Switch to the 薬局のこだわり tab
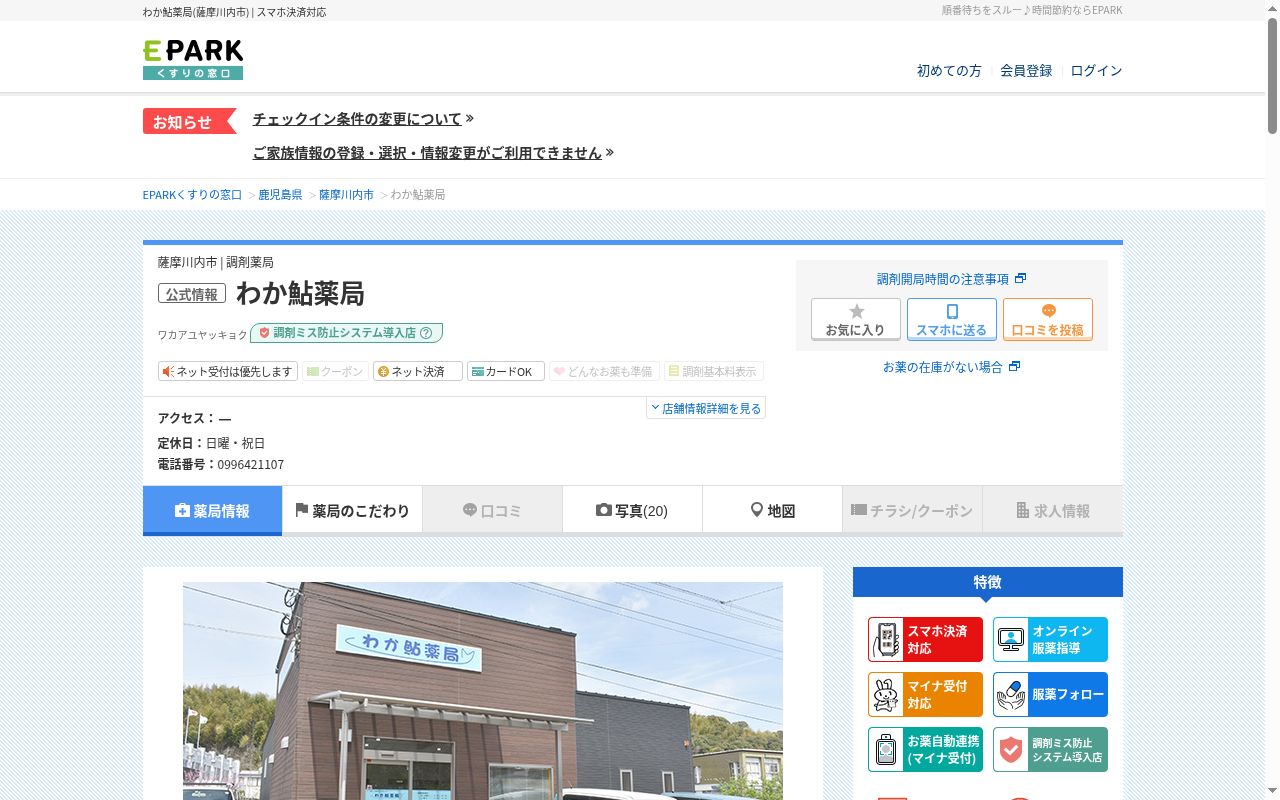The width and height of the screenshot is (1280, 800). (x=352, y=511)
